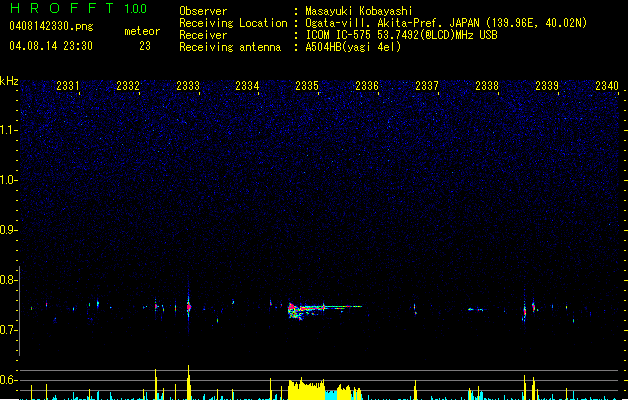
Task: Click the 1.0 frequency axis label
Action: tap(8, 180)
